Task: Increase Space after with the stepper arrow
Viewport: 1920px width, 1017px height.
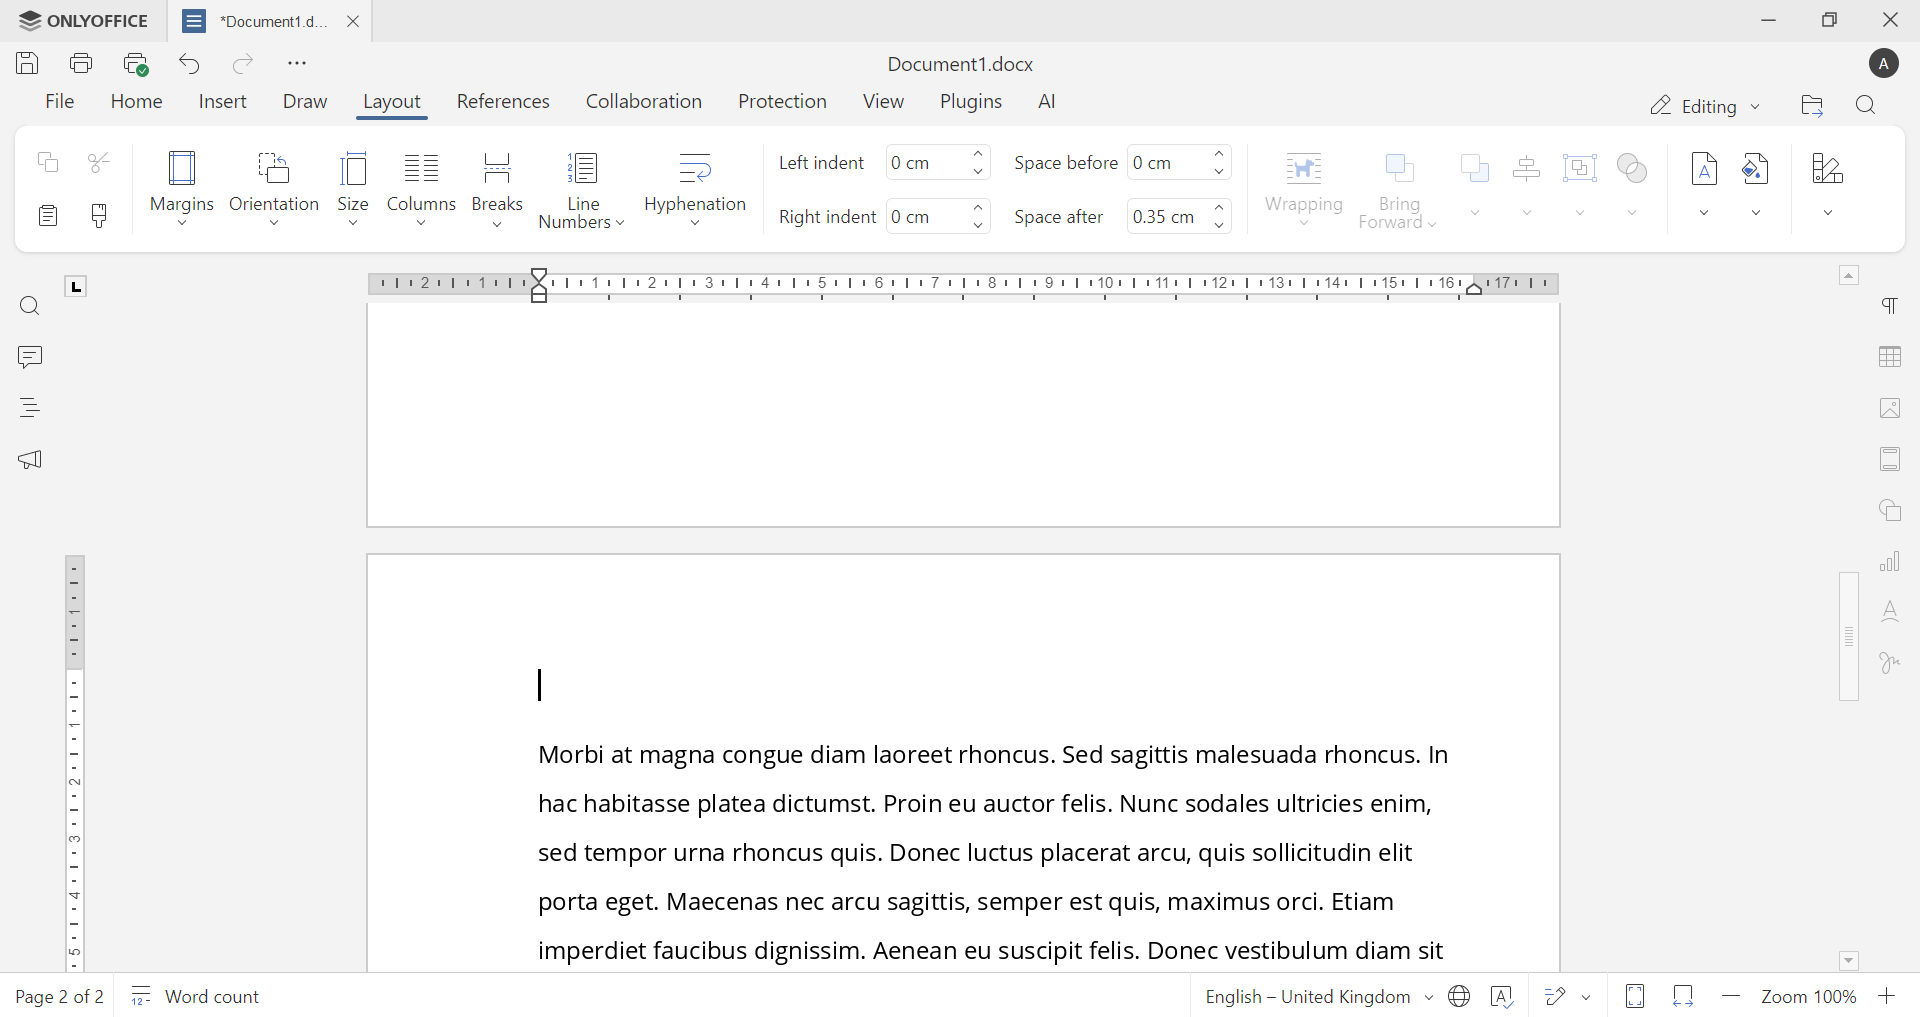Action: click(x=1220, y=208)
